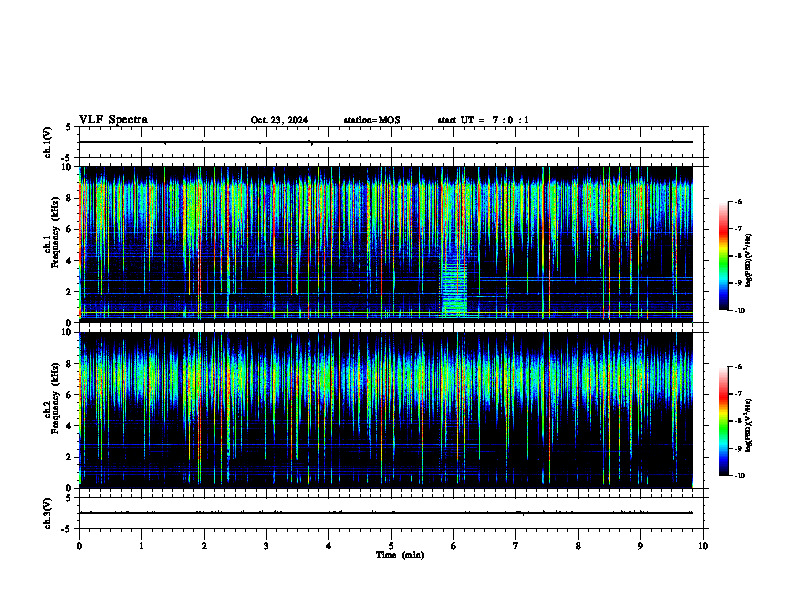Click the "ch.3(V)" axis label of the bottom waveform panel
This screenshot has height=612, width=792.
click(48, 513)
